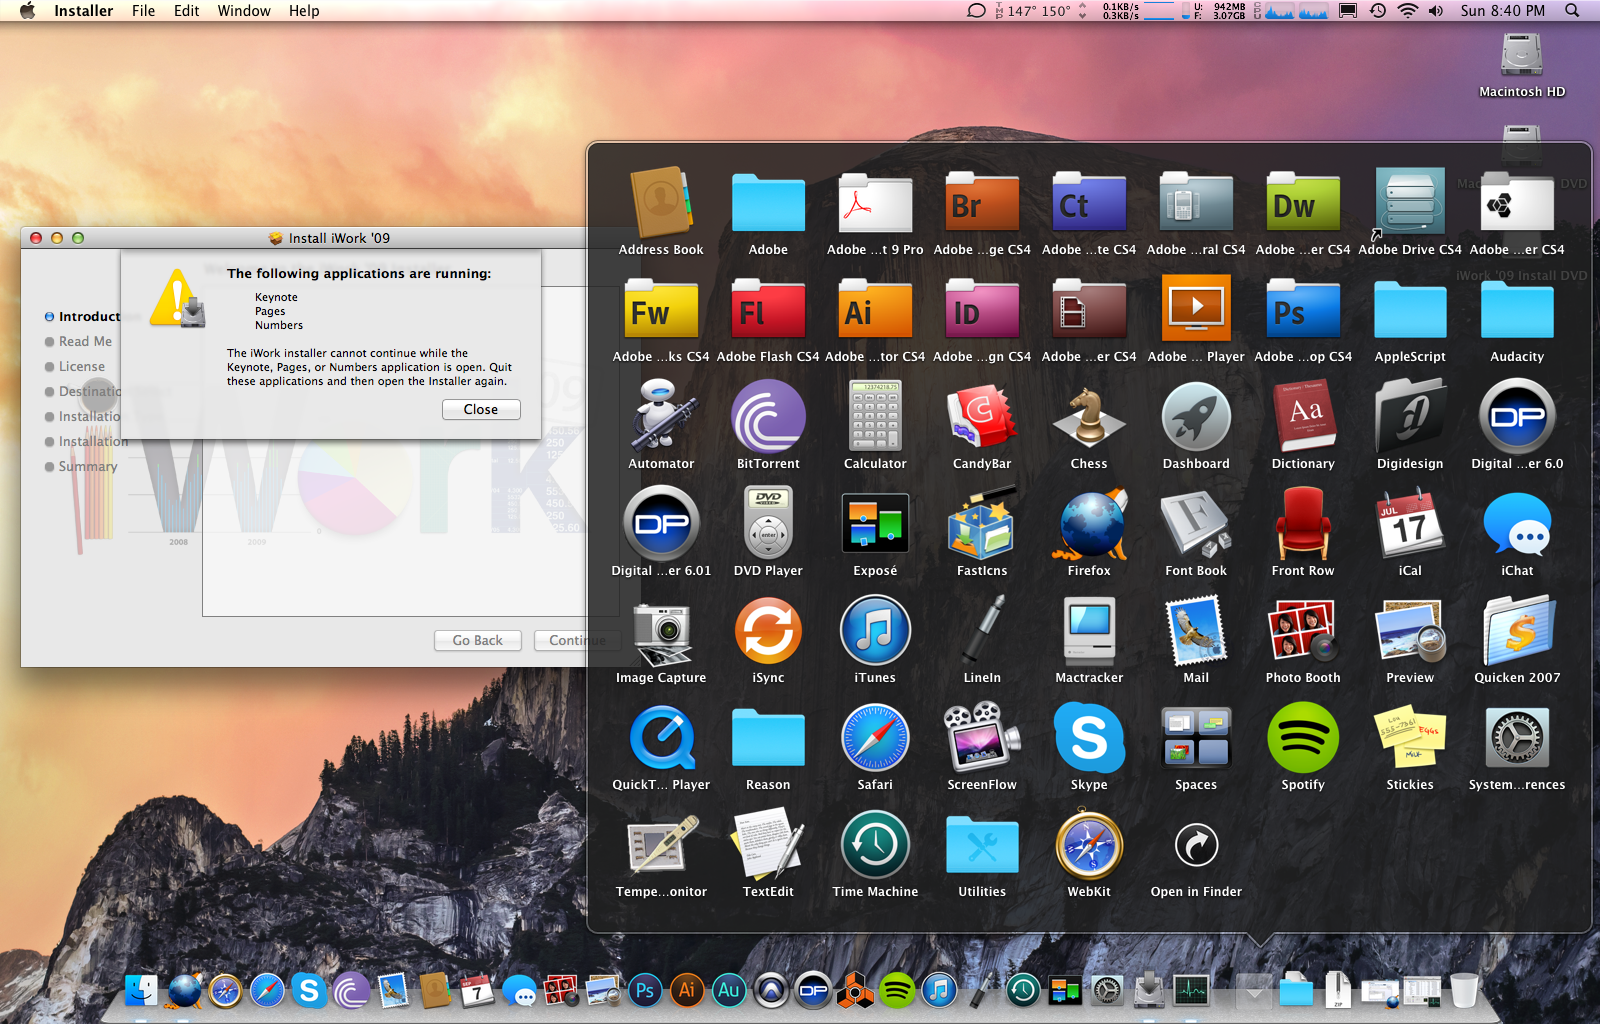The height and width of the screenshot is (1024, 1600).
Task: Open the Window menu
Action: (244, 11)
